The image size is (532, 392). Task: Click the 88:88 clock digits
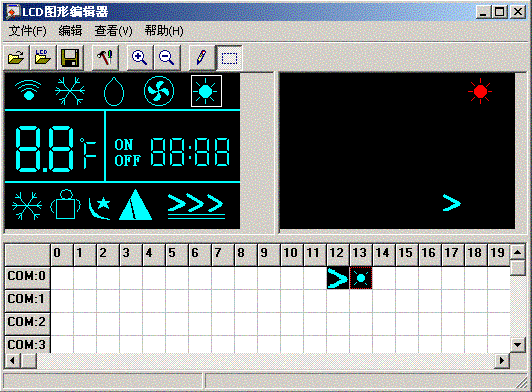pyautogui.click(x=190, y=152)
